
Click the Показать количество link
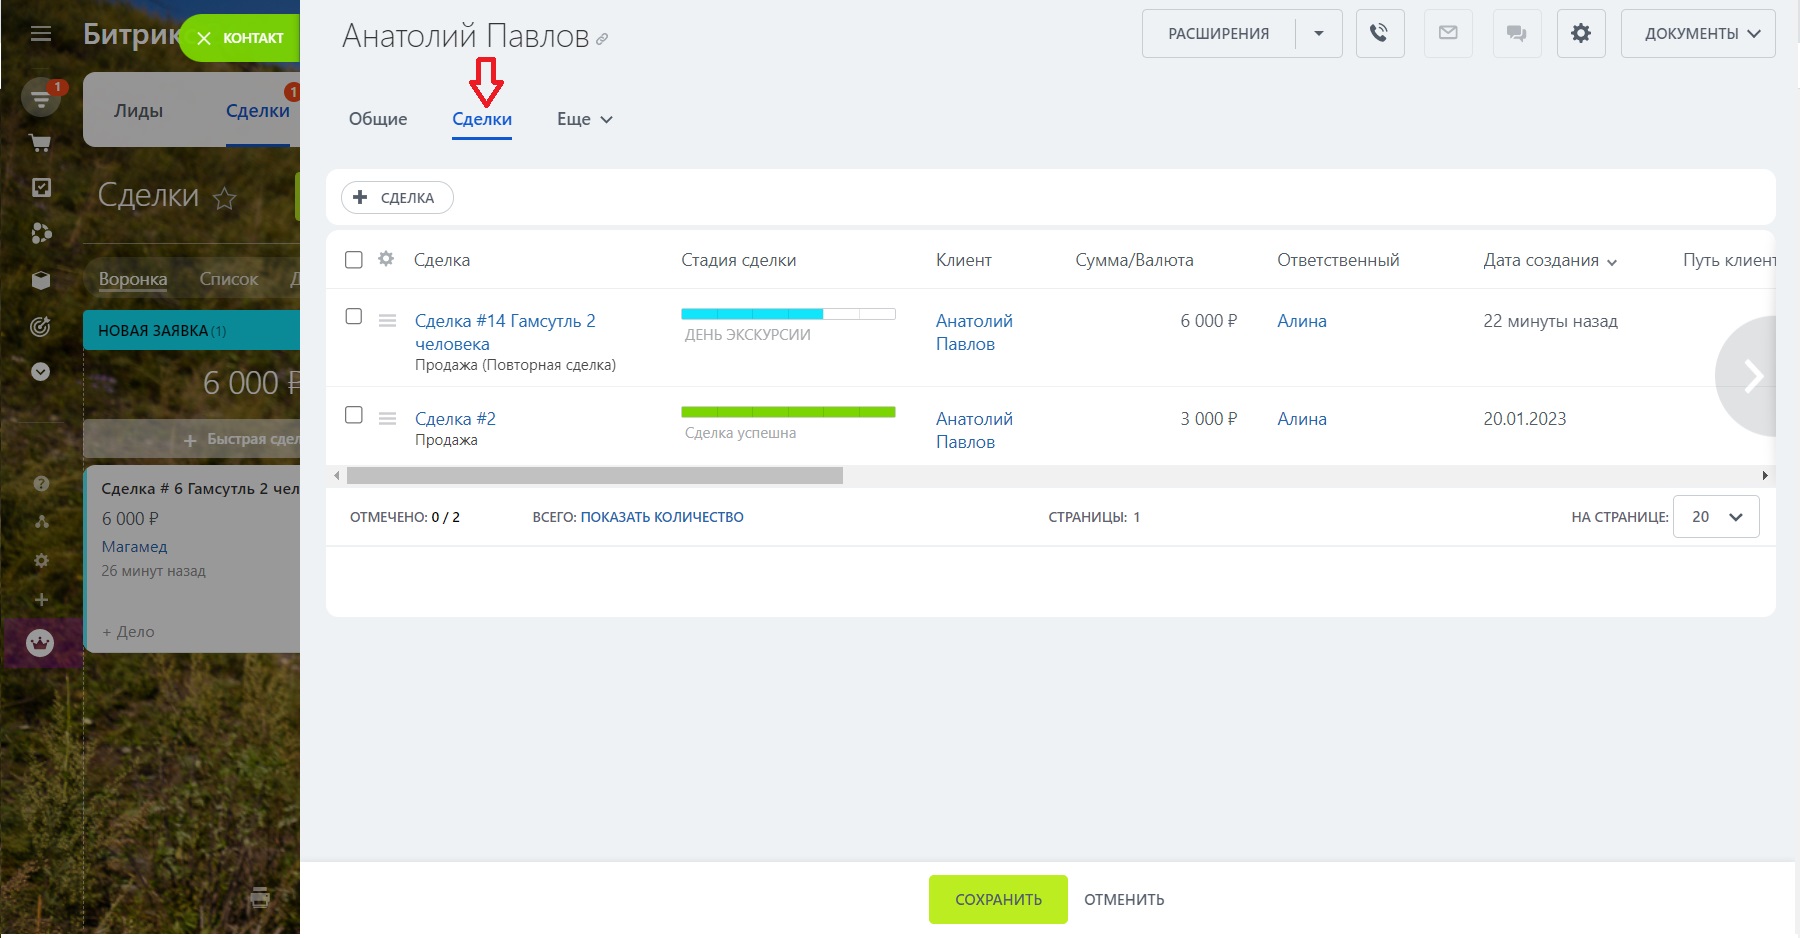tap(662, 517)
